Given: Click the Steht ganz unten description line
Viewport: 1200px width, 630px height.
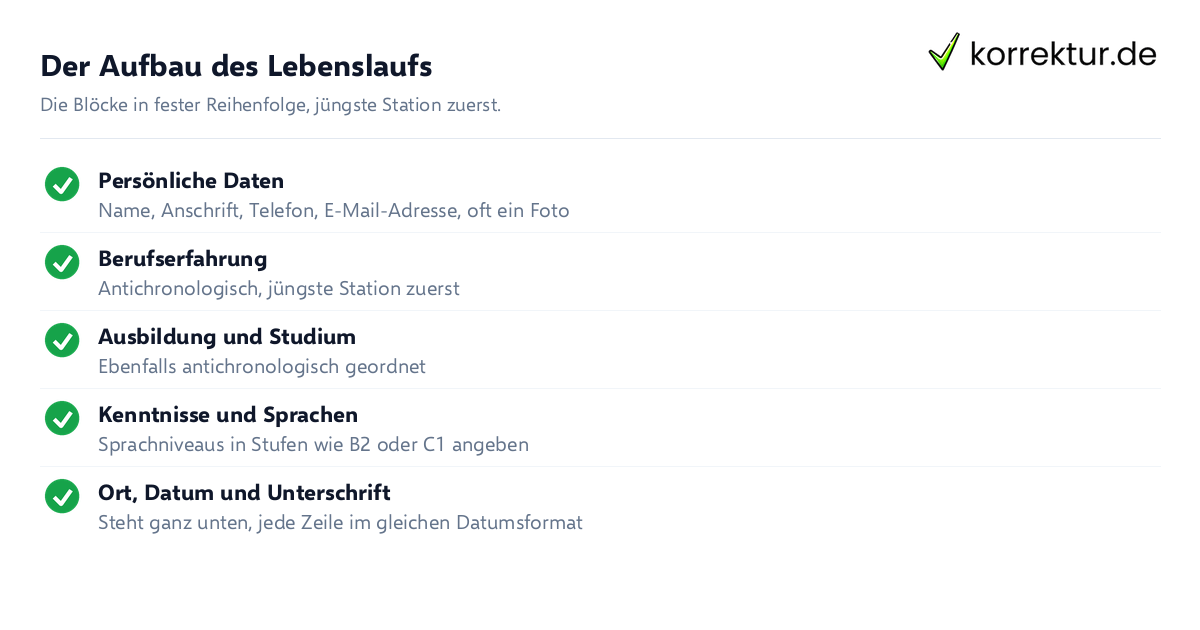Looking at the screenshot, I should 340,523.
